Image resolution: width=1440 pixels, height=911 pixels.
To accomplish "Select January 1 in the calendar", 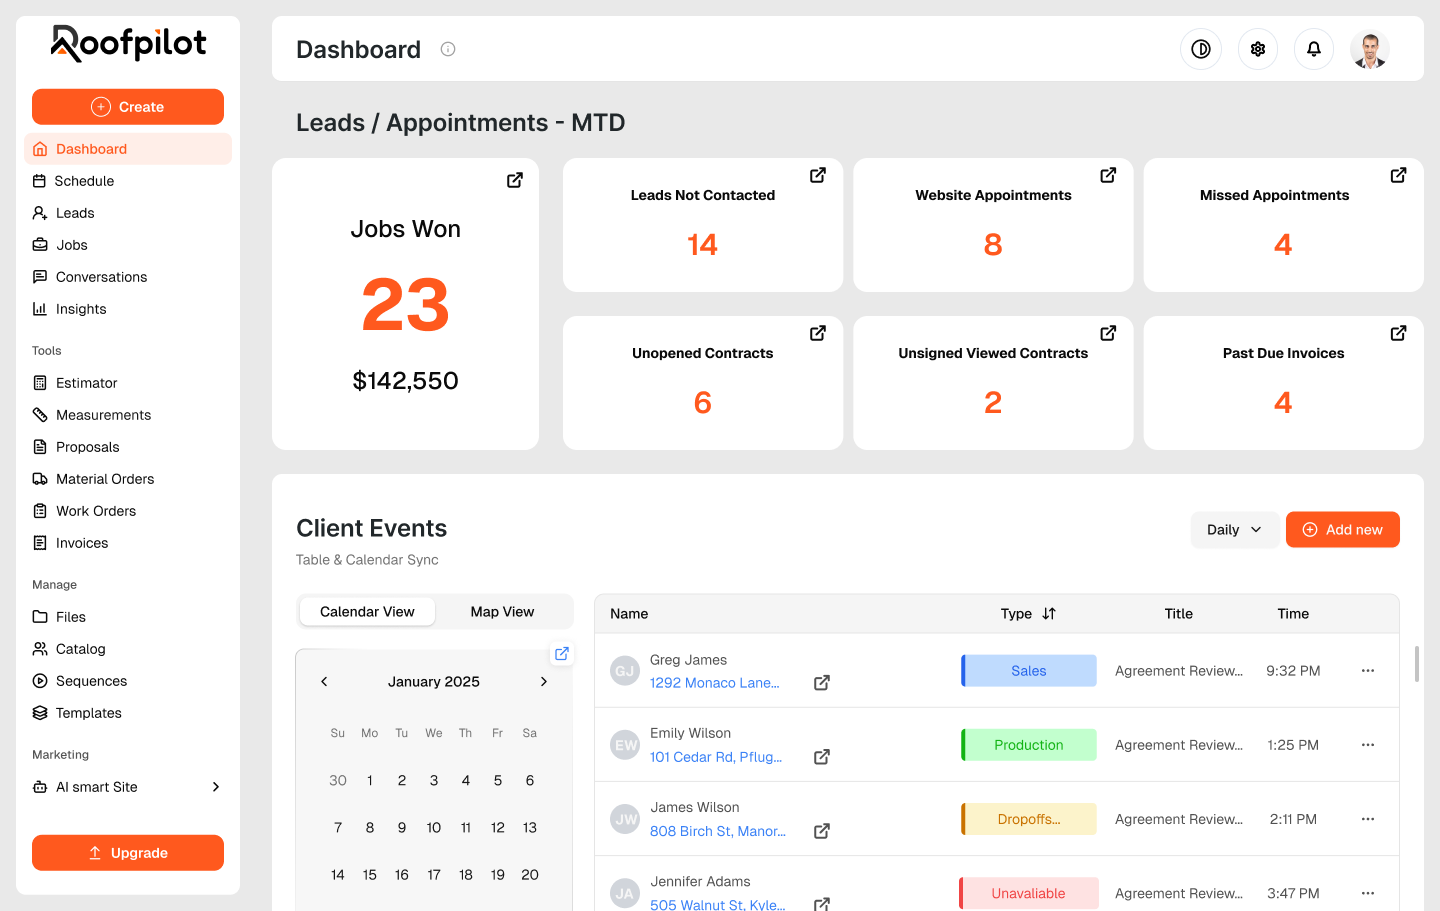I will tap(370, 781).
